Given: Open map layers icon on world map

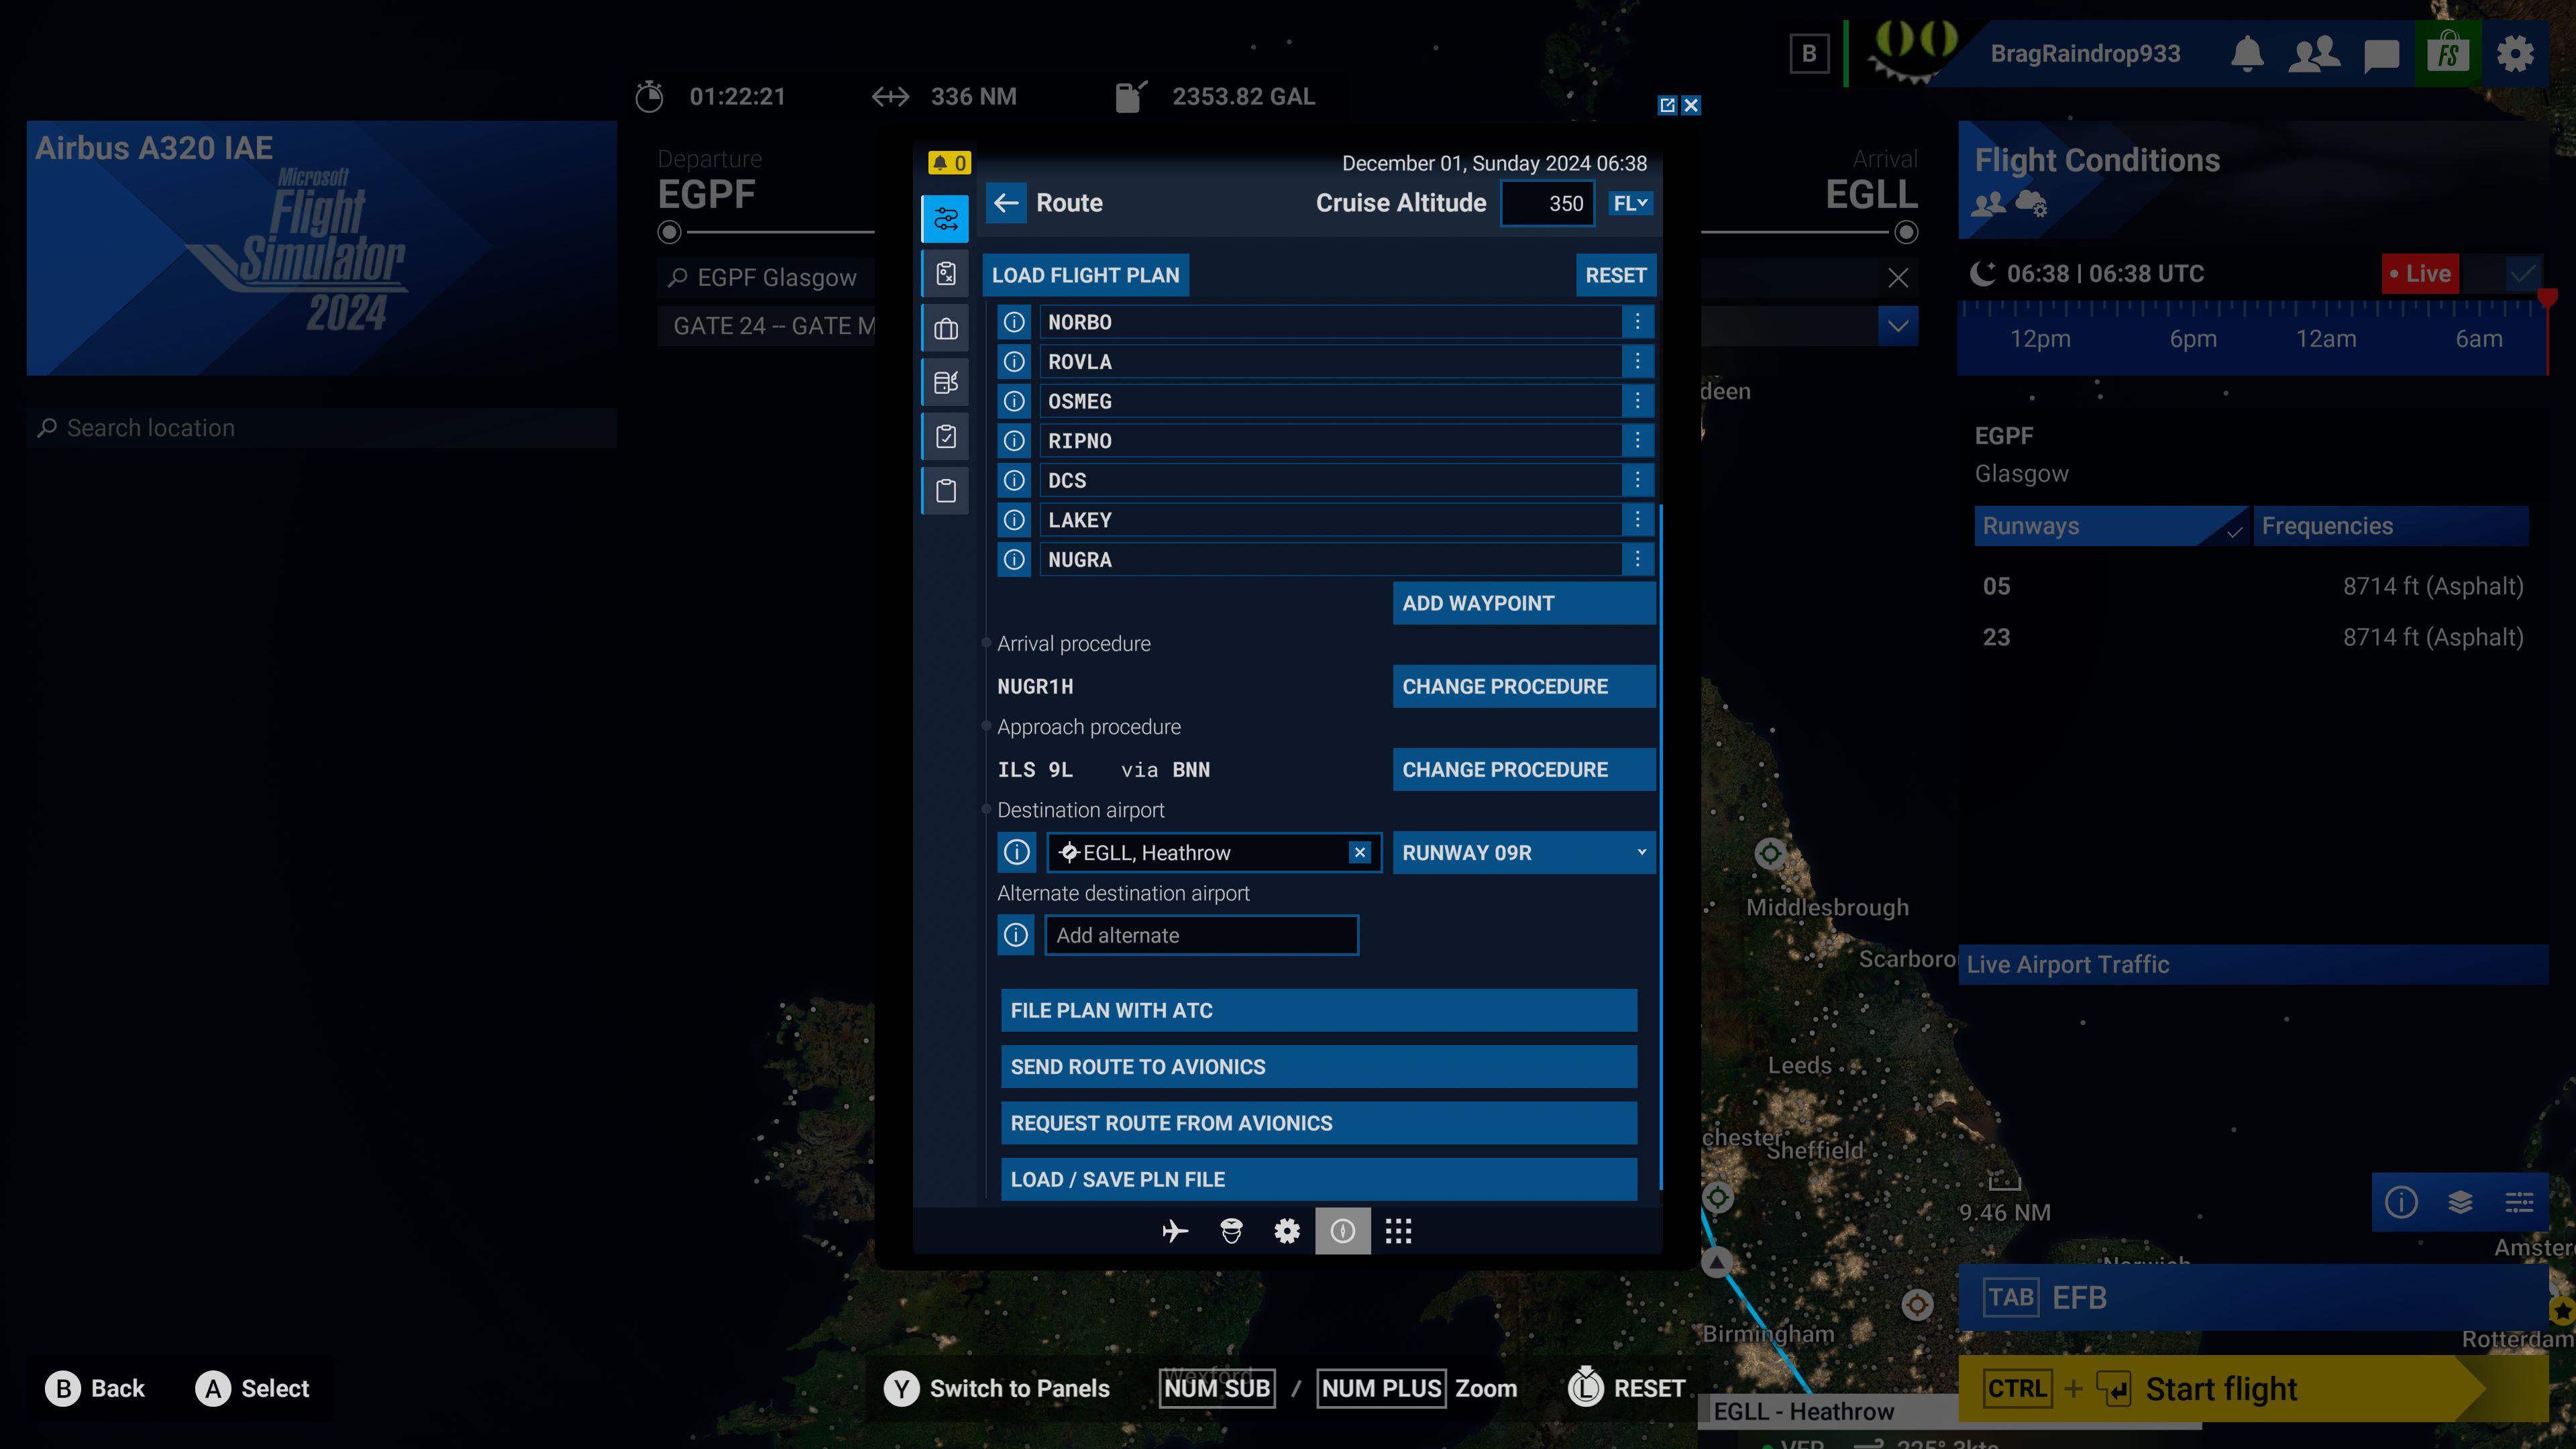Looking at the screenshot, I should [2460, 1201].
